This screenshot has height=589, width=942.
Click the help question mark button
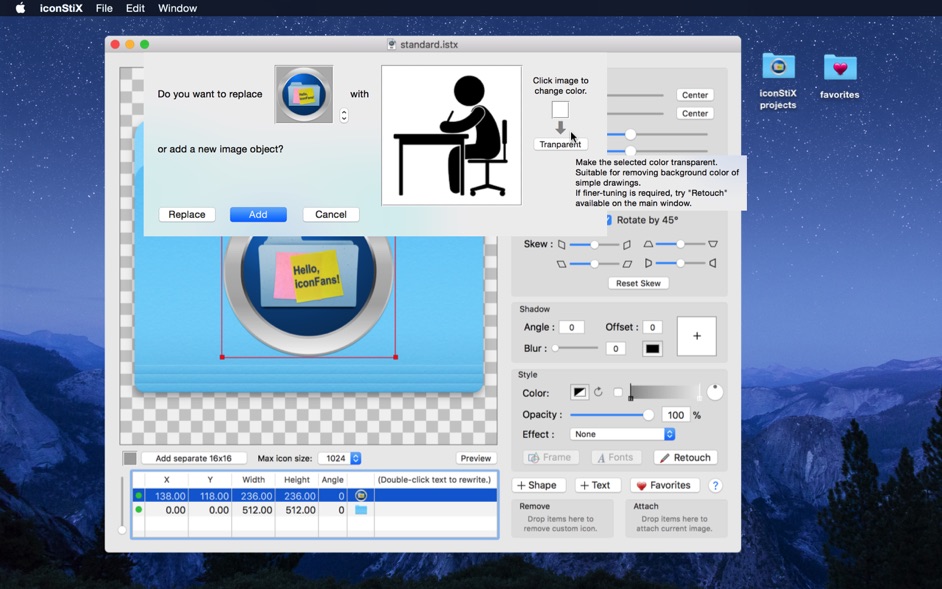pyautogui.click(x=715, y=485)
